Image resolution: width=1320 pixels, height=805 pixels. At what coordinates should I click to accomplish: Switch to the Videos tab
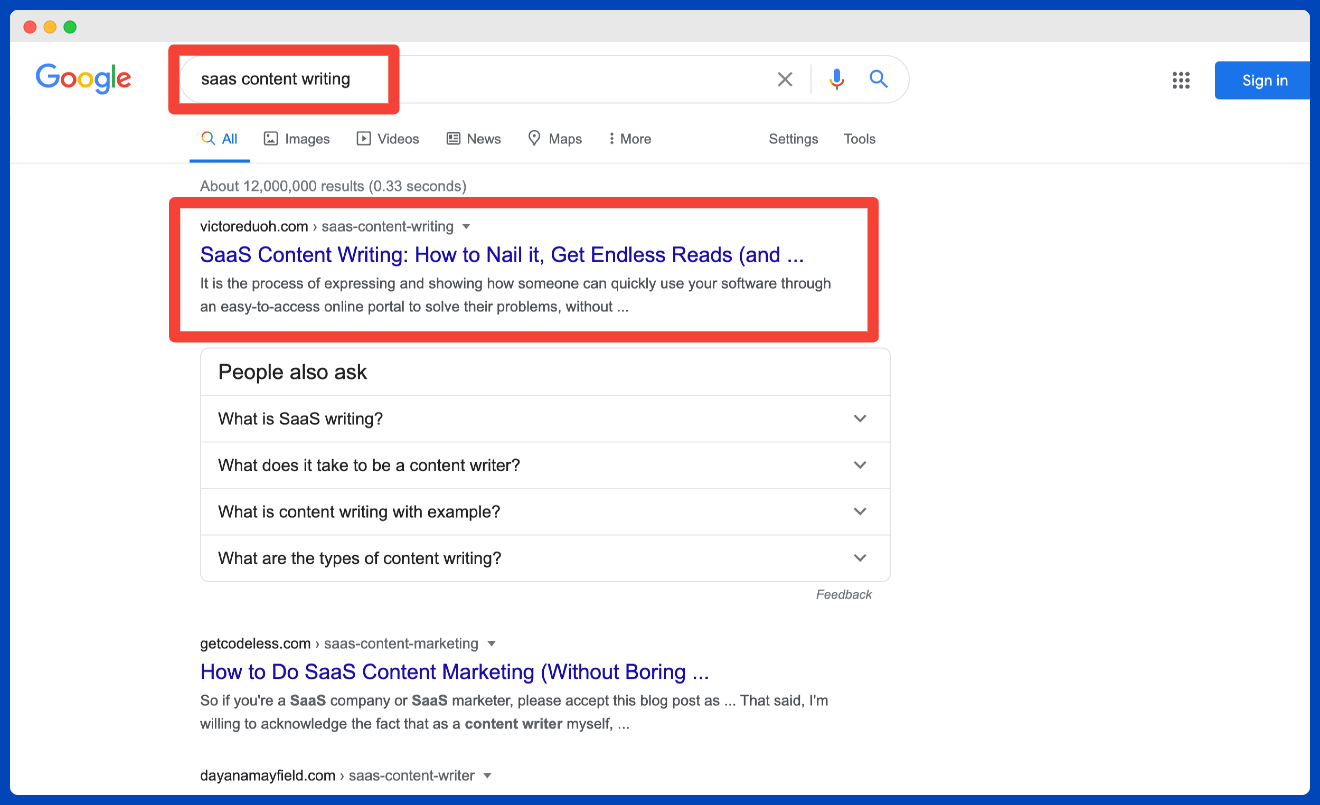tap(388, 139)
